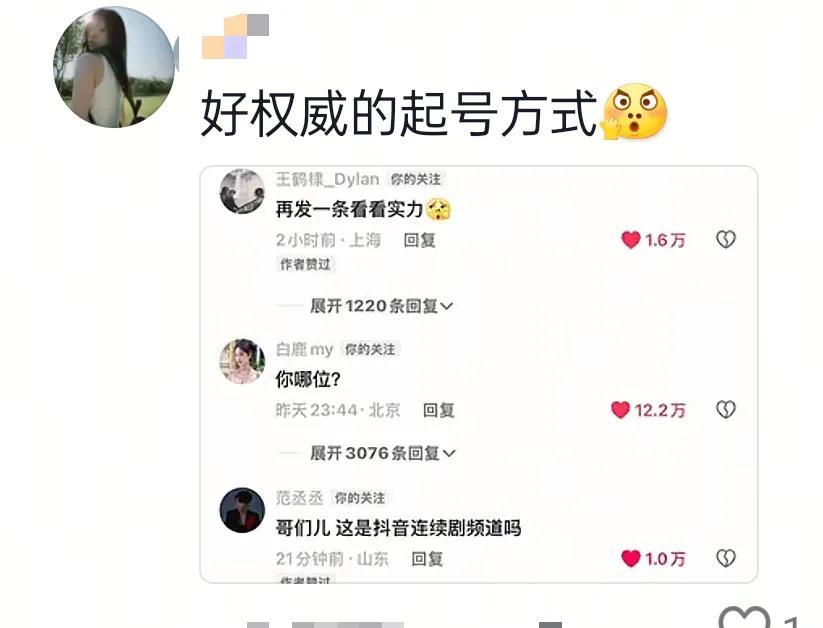The width and height of the screenshot is (823, 628).
Task: View 范丞丞's commenter avatar
Action: point(242,510)
